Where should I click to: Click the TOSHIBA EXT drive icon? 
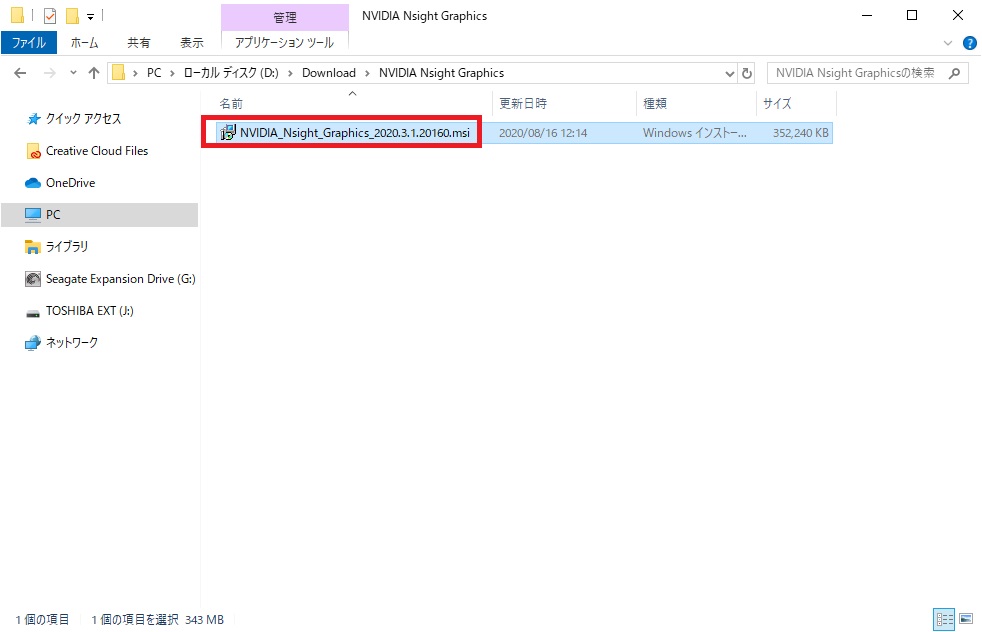pos(33,313)
